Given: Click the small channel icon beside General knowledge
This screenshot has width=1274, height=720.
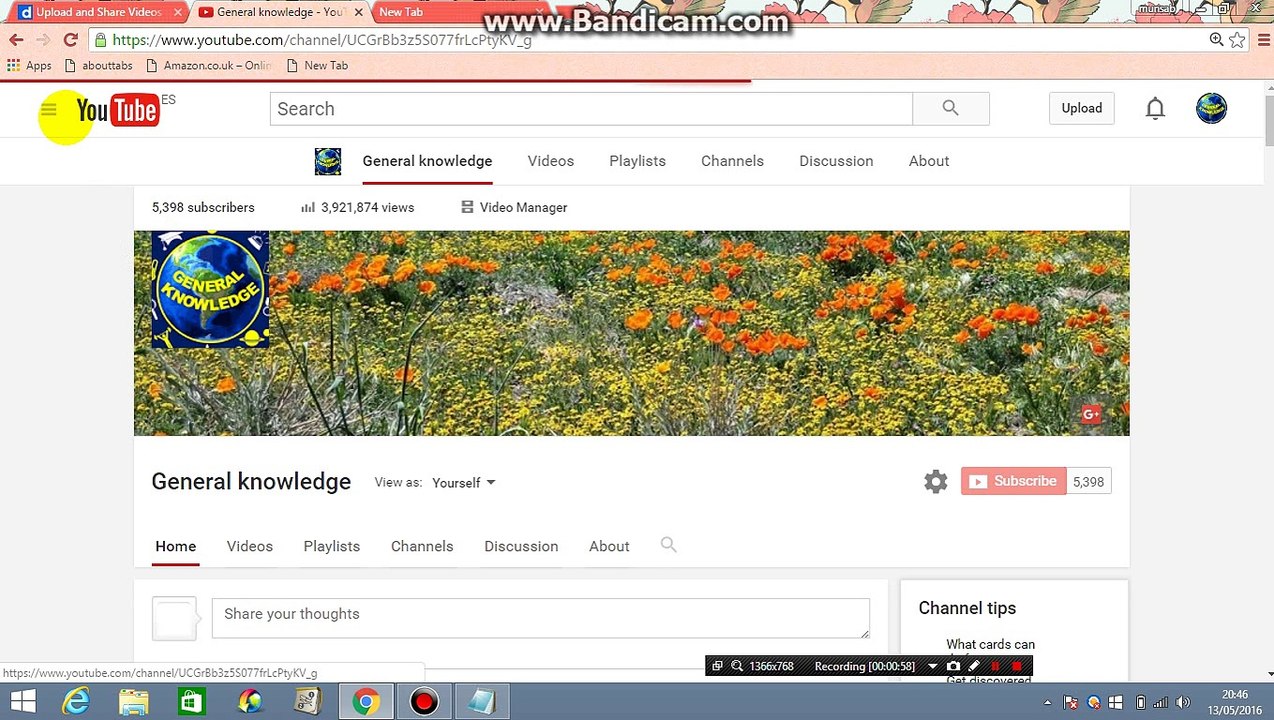Looking at the screenshot, I should coord(328,161).
